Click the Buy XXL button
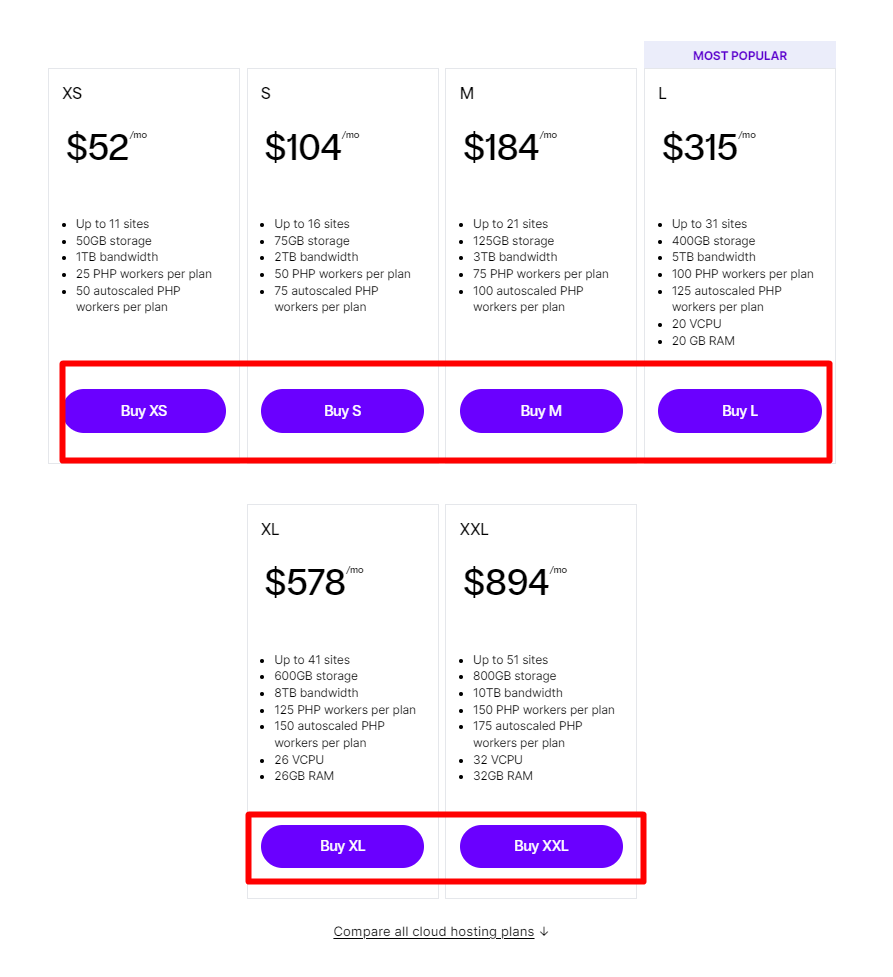 541,846
